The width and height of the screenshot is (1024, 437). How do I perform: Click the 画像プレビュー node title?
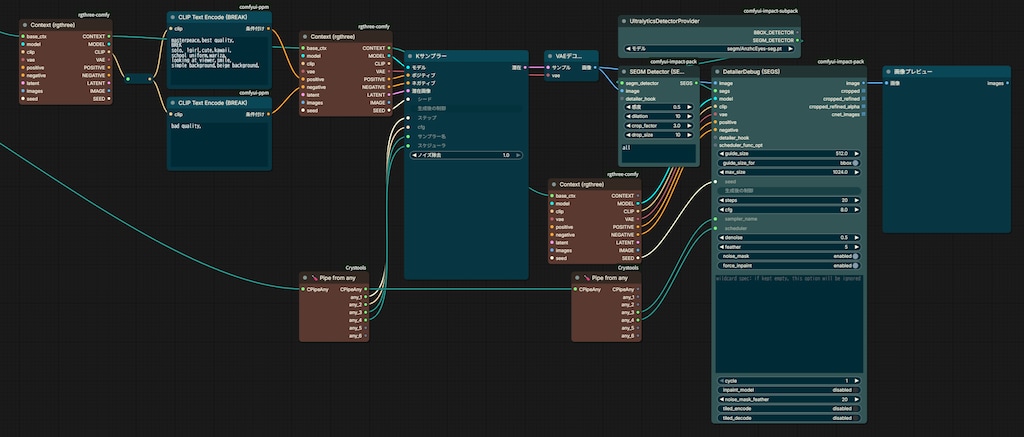tap(913, 71)
